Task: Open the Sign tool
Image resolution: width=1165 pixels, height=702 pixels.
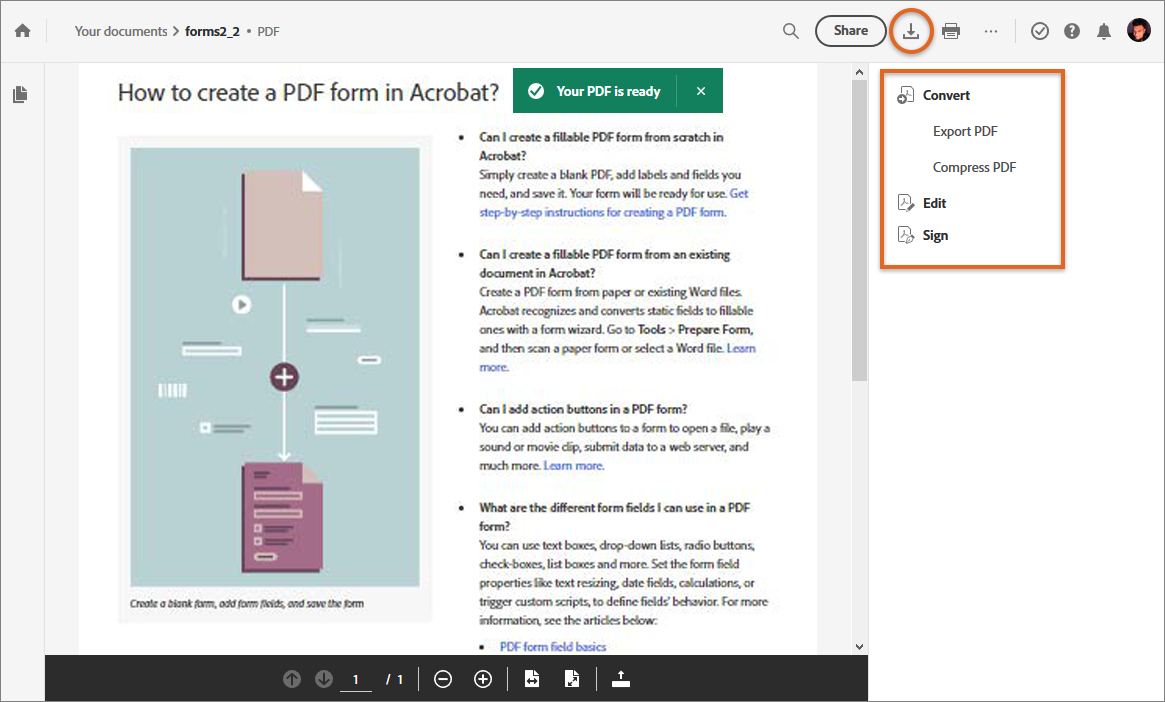Action: tap(936, 235)
